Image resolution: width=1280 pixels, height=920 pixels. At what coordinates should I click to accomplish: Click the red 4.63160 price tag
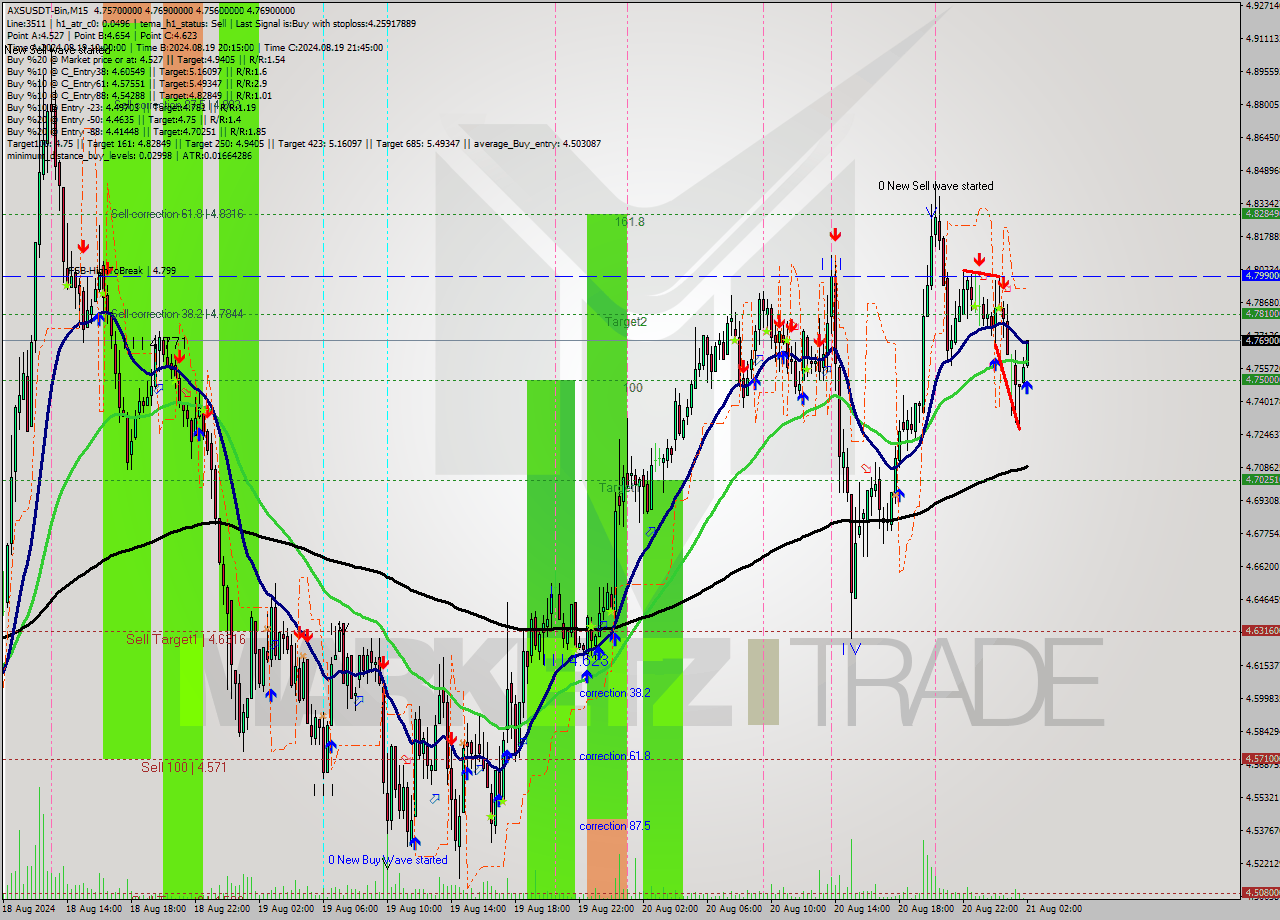pyautogui.click(x=1261, y=630)
